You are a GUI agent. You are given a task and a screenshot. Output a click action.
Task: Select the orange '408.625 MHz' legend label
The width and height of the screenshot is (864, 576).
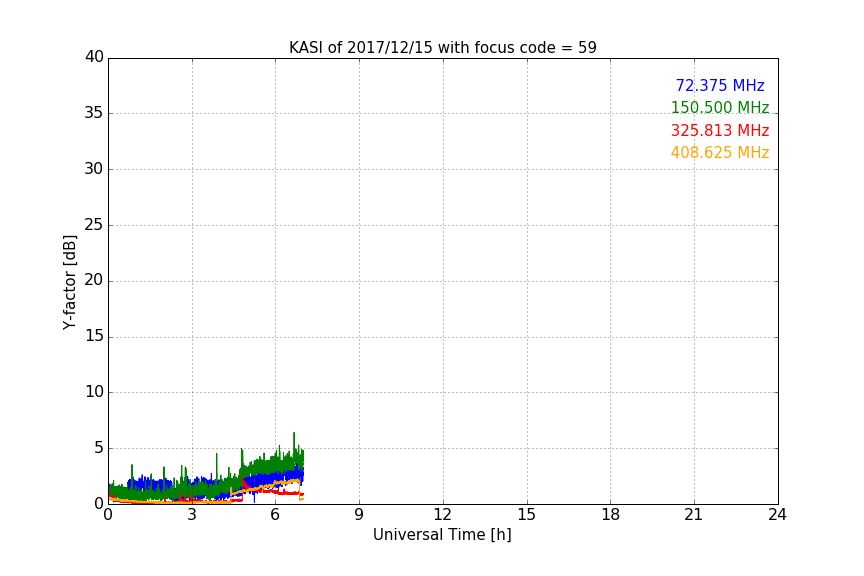pos(720,152)
